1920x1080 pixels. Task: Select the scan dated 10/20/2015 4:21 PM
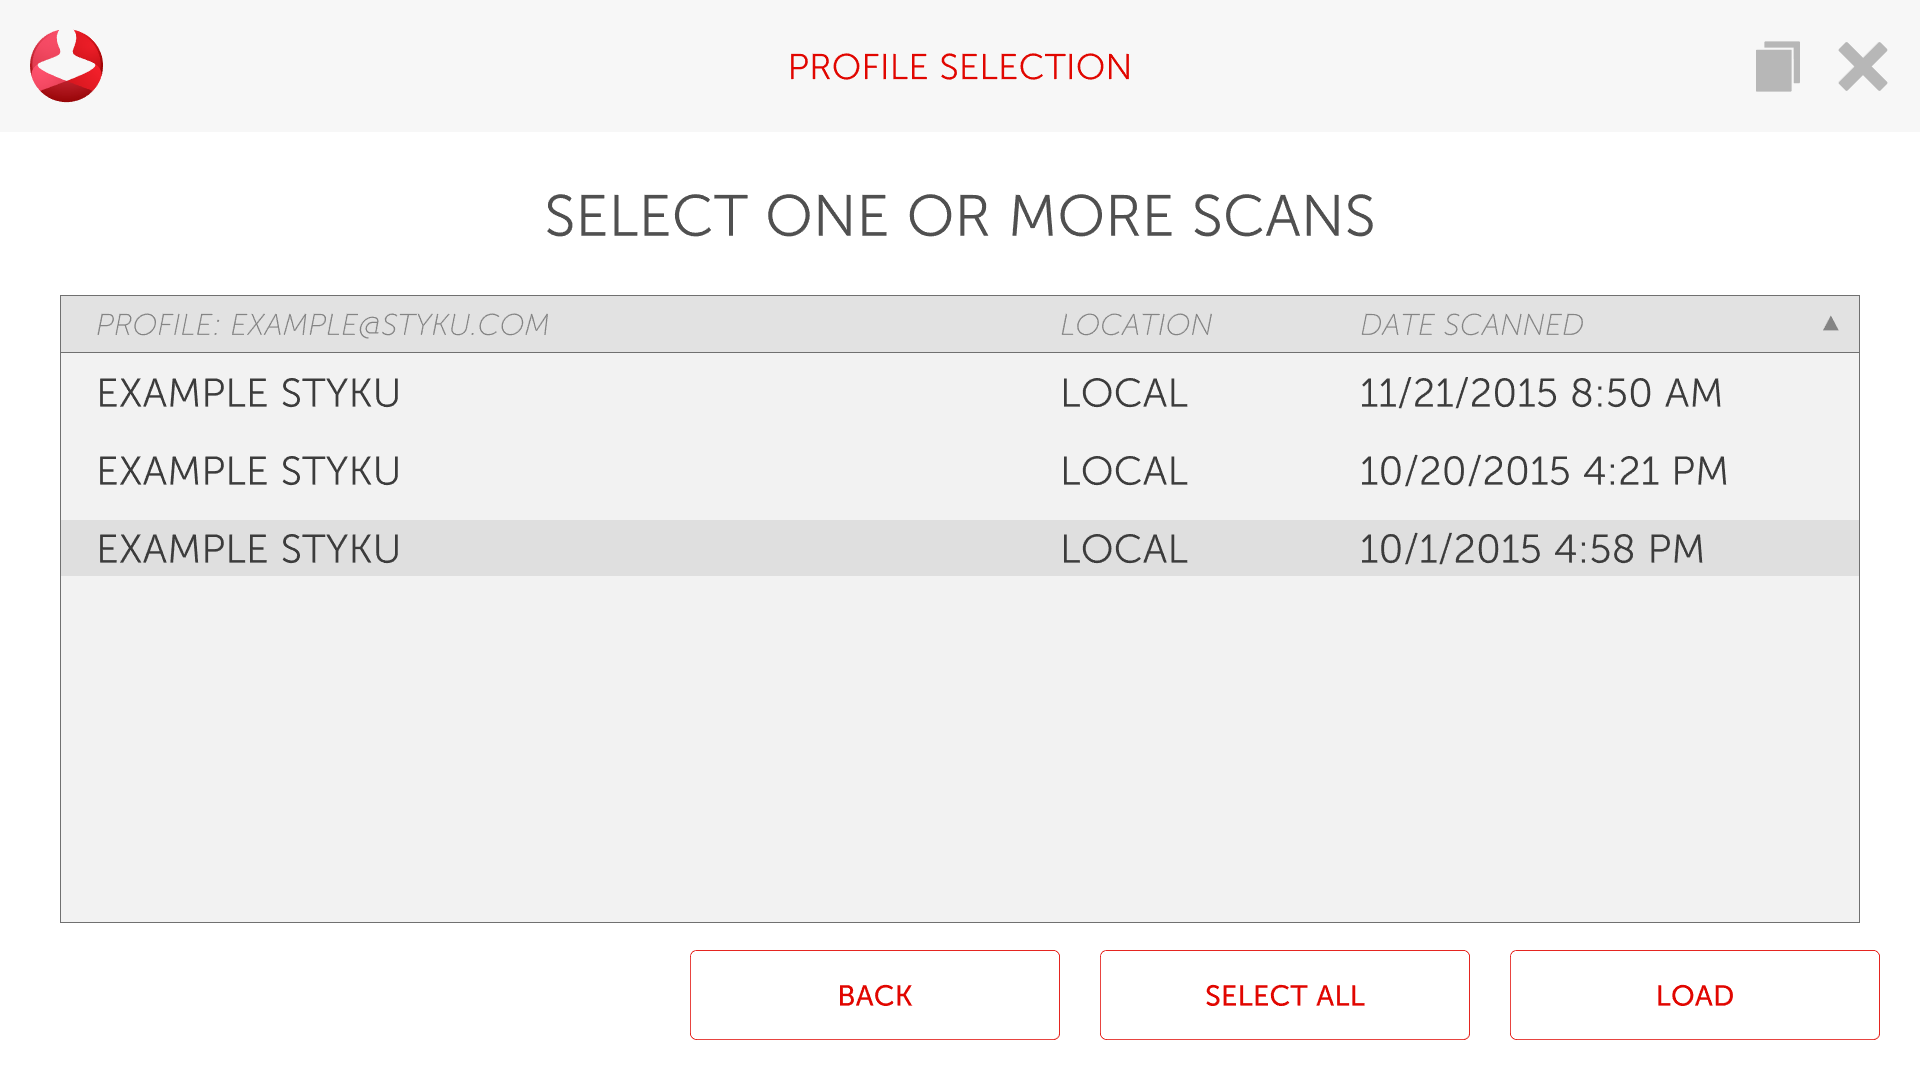1543,471
